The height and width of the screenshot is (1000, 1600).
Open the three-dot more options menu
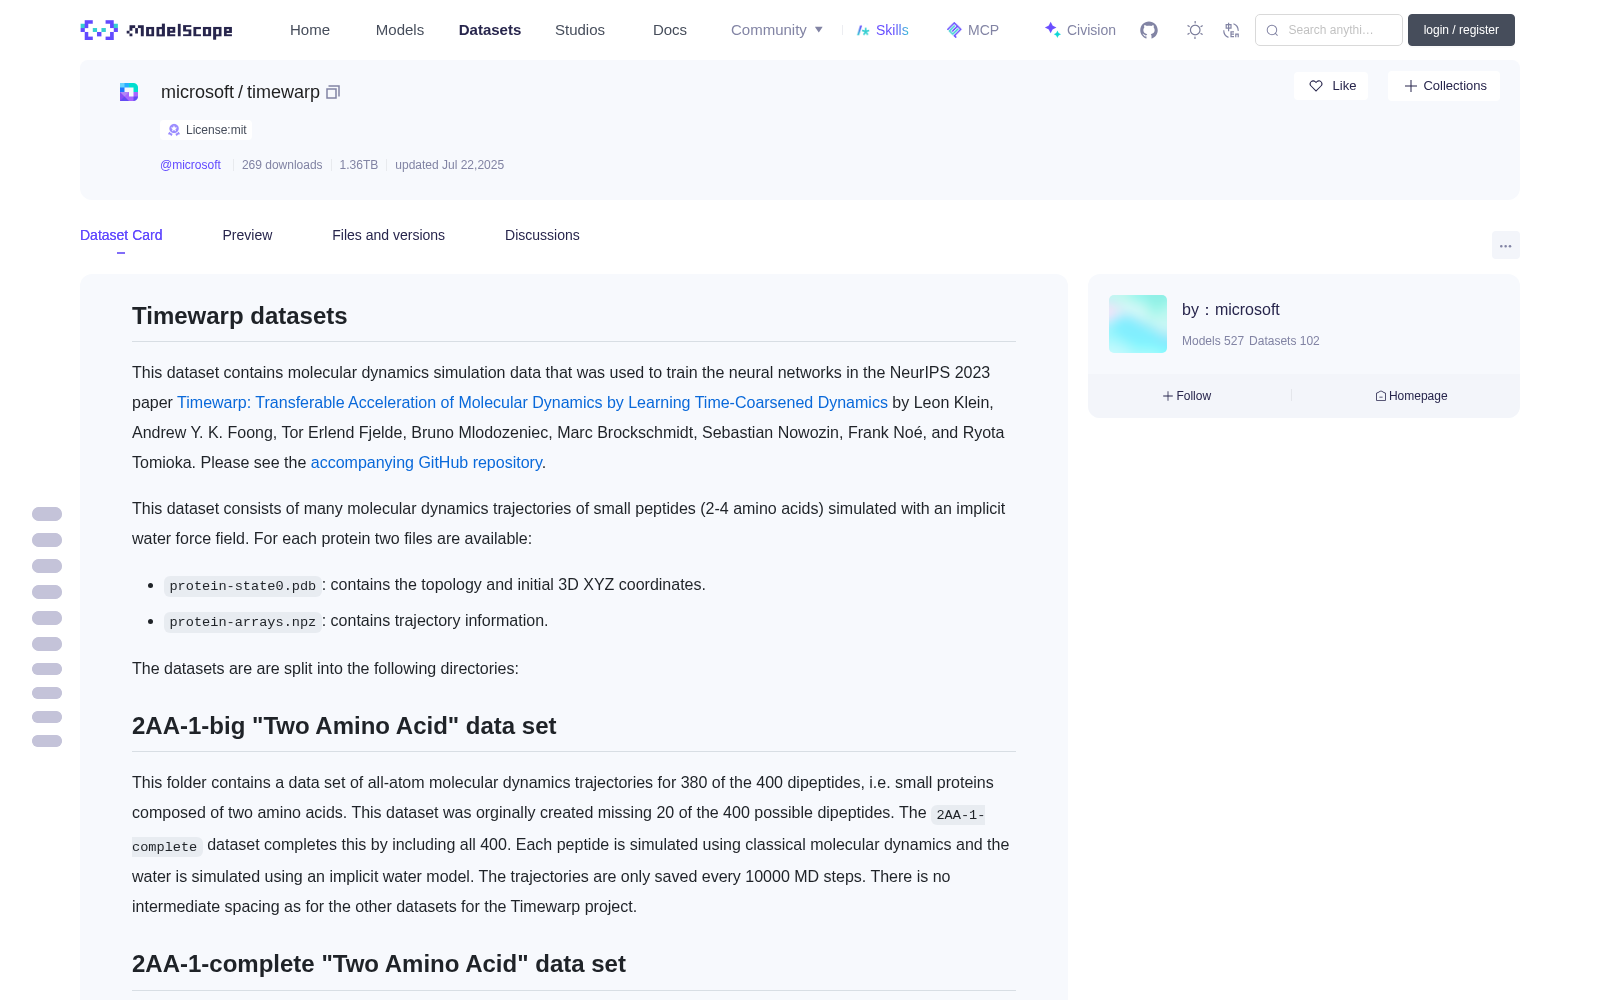[x=1505, y=245]
